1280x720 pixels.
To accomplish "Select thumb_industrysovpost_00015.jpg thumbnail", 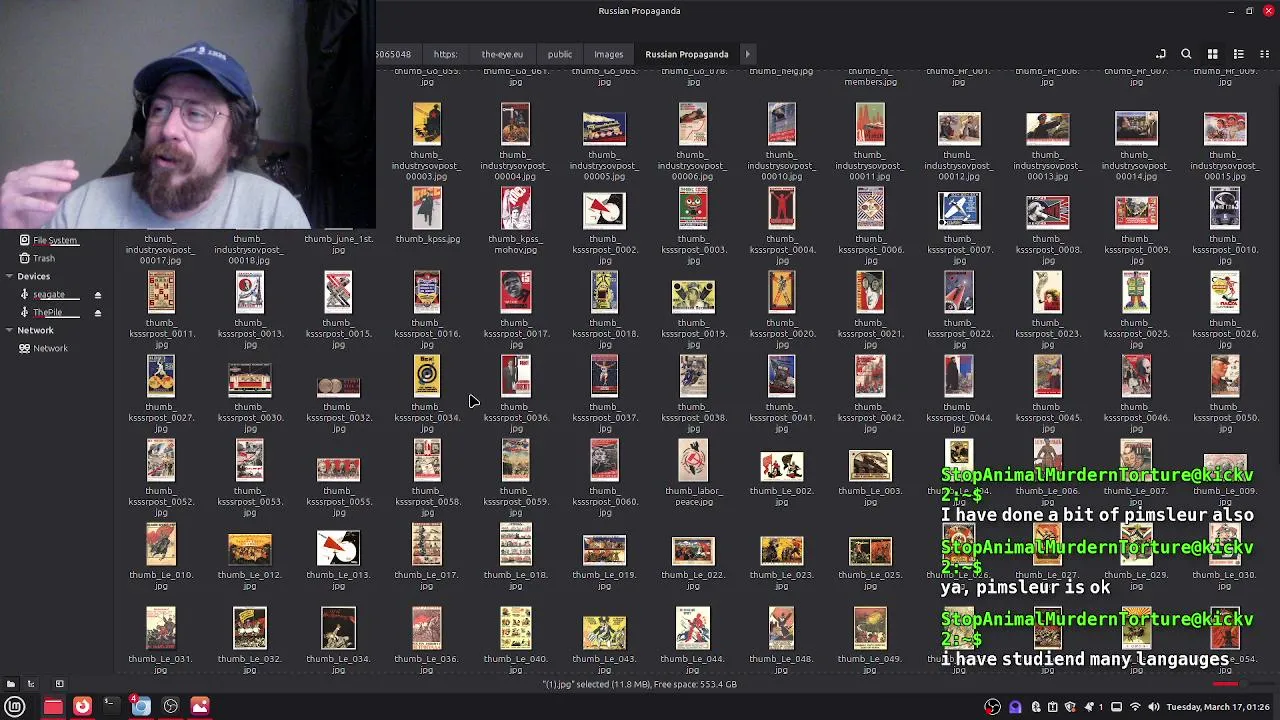I will coord(1225,128).
